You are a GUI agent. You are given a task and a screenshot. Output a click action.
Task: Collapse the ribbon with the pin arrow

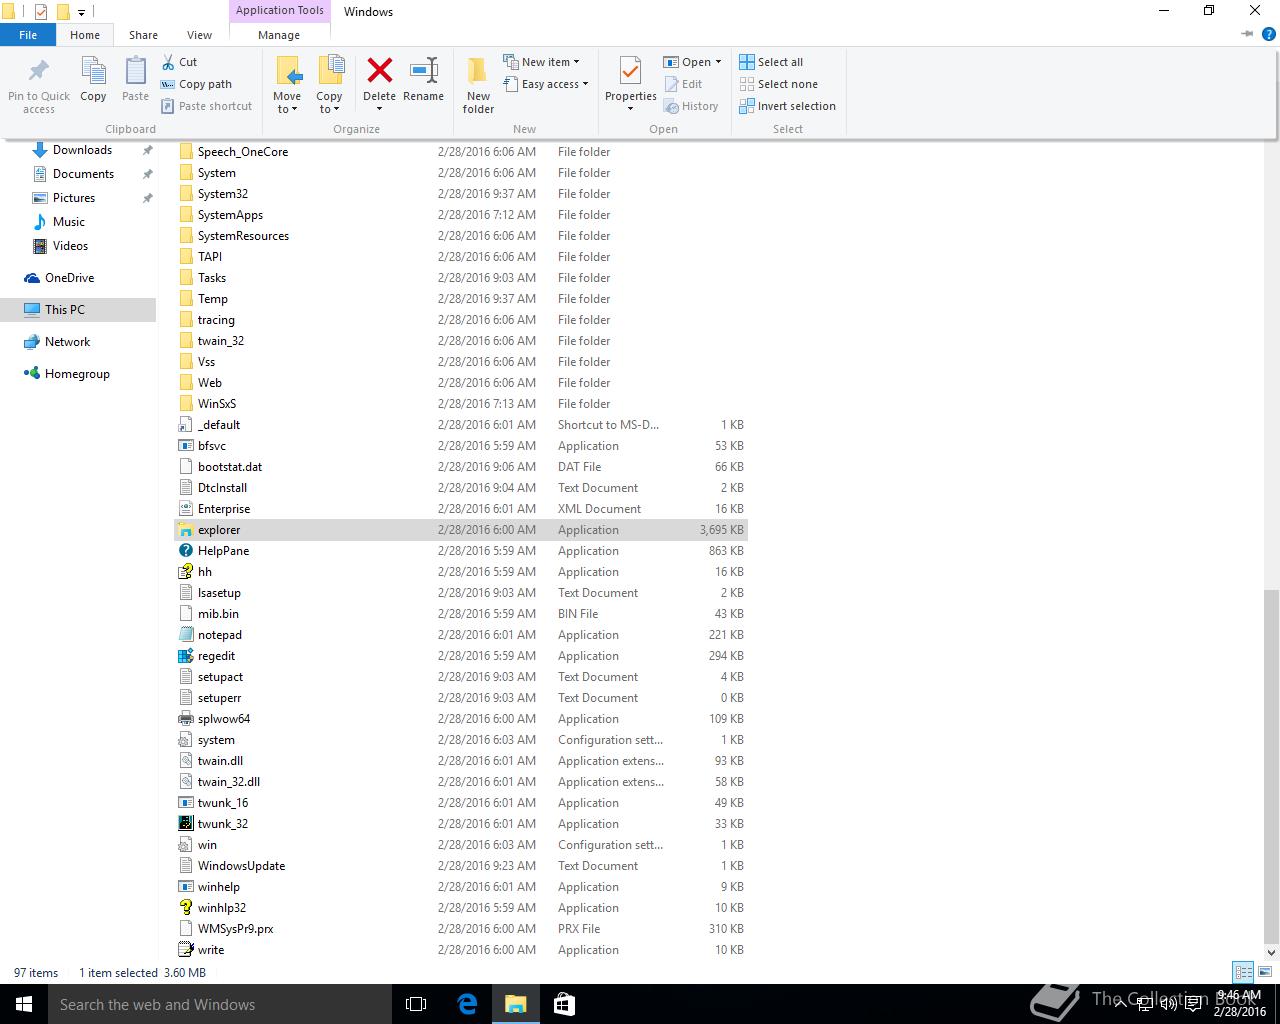point(1247,34)
